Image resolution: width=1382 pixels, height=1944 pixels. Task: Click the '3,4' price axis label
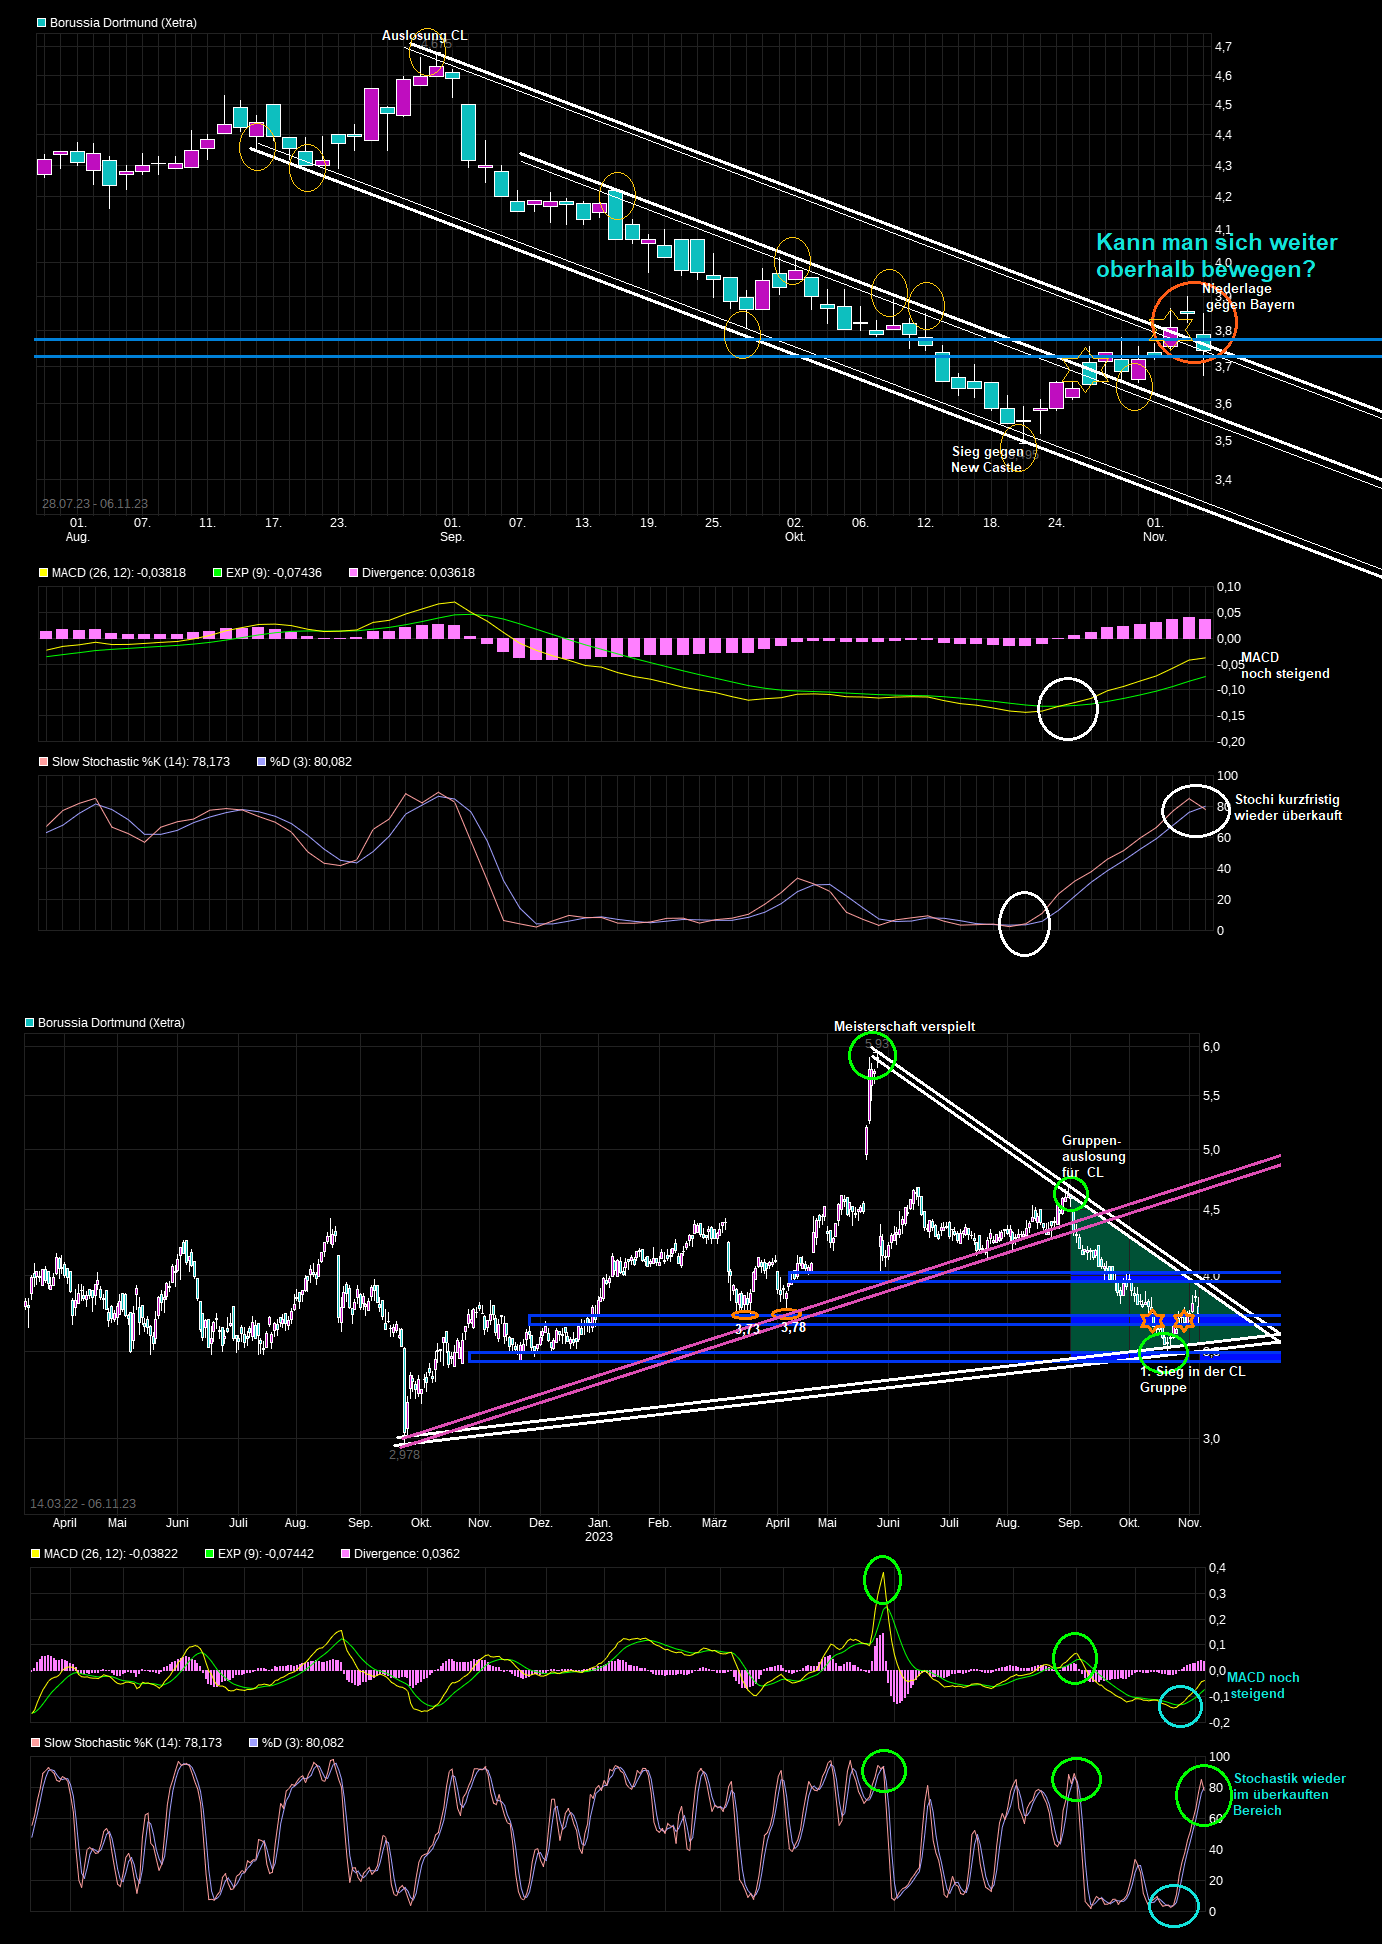(1223, 480)
